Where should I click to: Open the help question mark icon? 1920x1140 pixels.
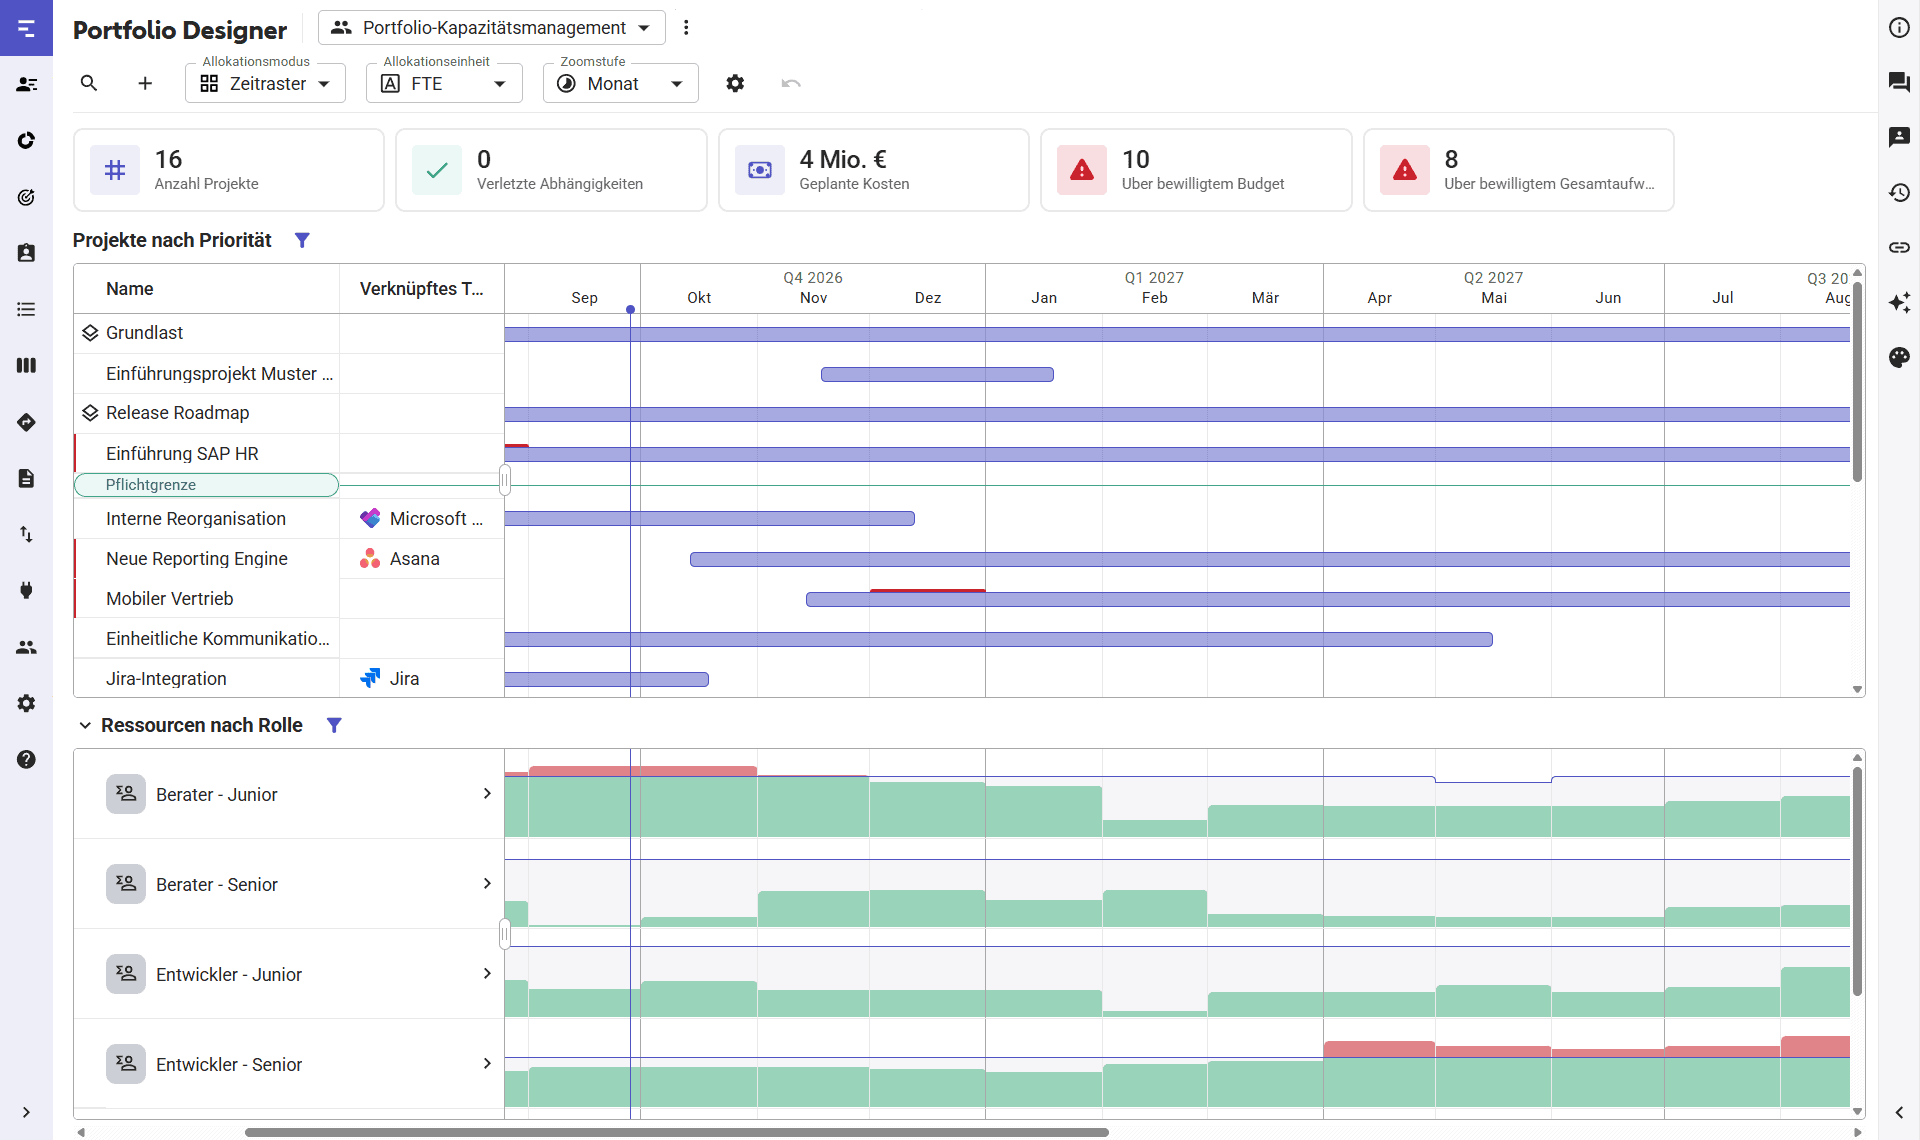(x=27, y=759)
